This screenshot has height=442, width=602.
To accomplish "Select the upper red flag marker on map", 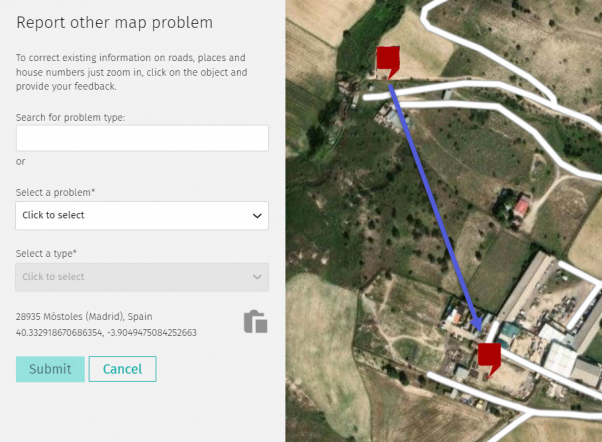I will (x=388, y=61).
